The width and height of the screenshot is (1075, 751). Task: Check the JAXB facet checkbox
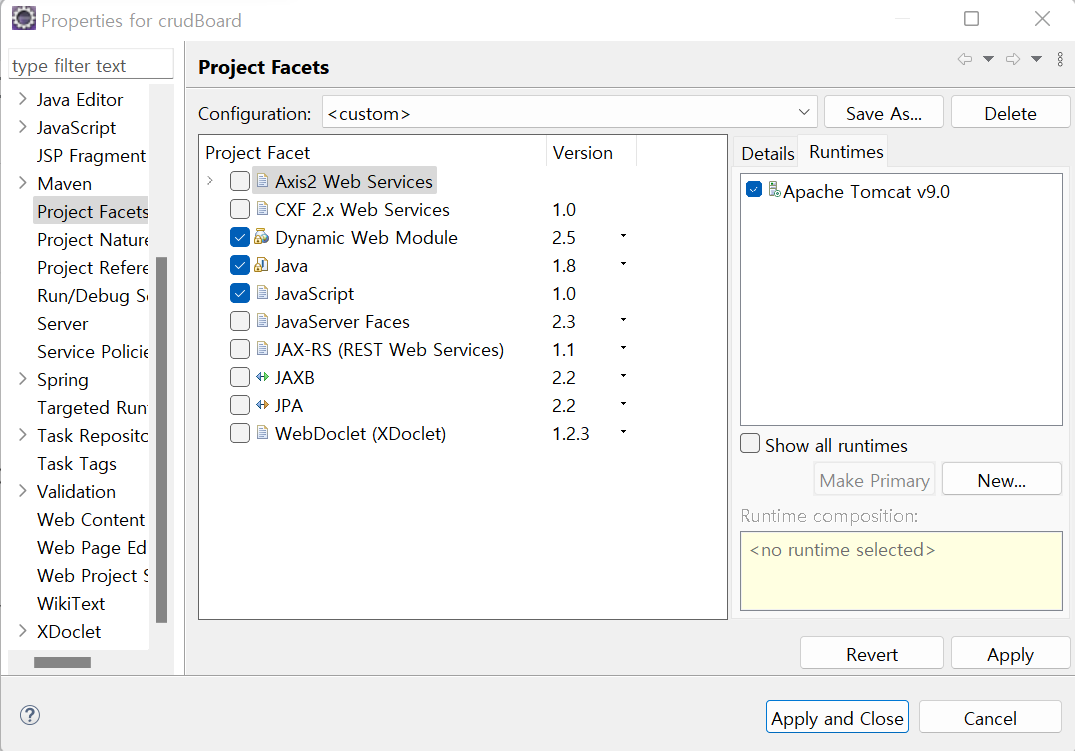(240, 377)
